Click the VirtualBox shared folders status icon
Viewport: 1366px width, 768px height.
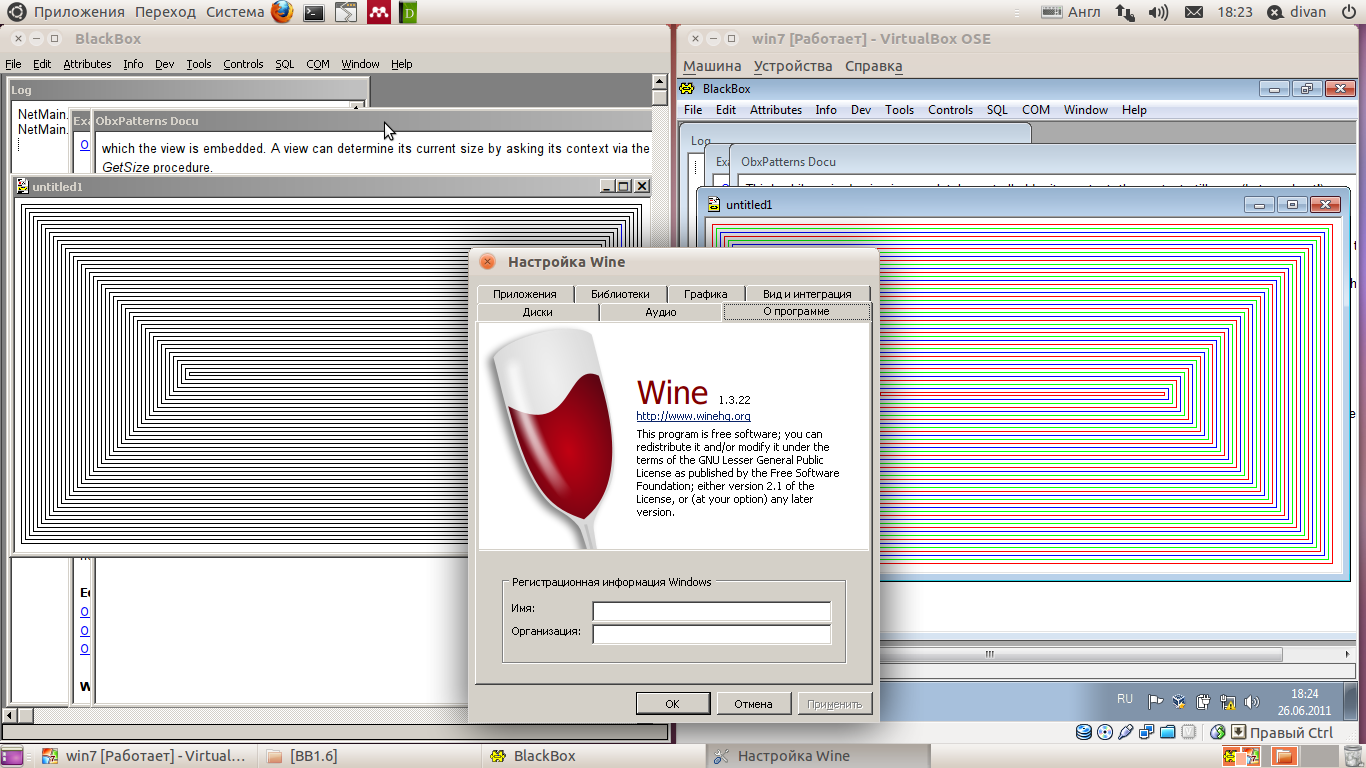[1166, 732]
